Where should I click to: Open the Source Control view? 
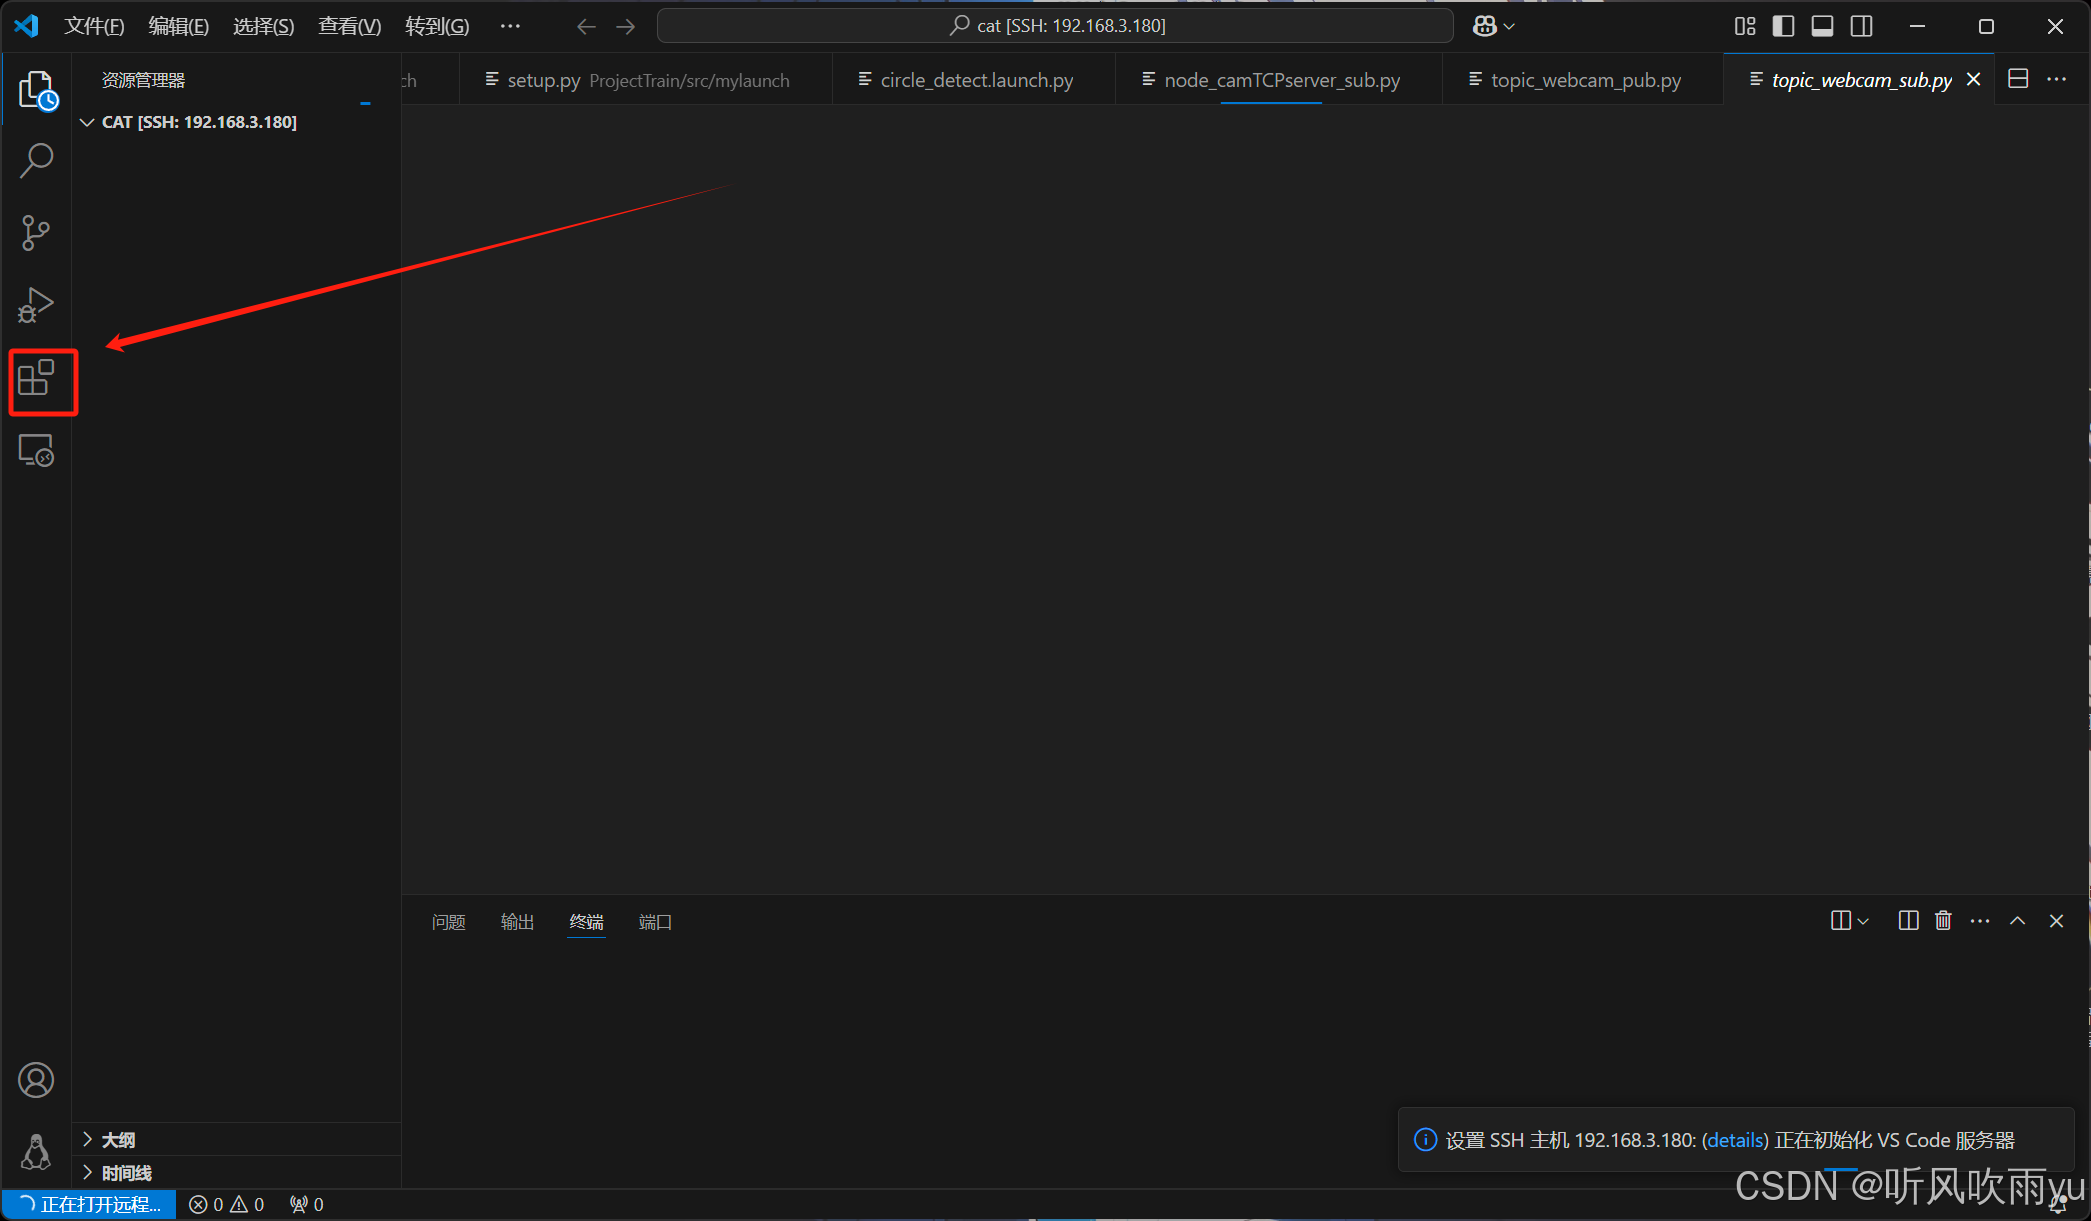tap(37, 232)
